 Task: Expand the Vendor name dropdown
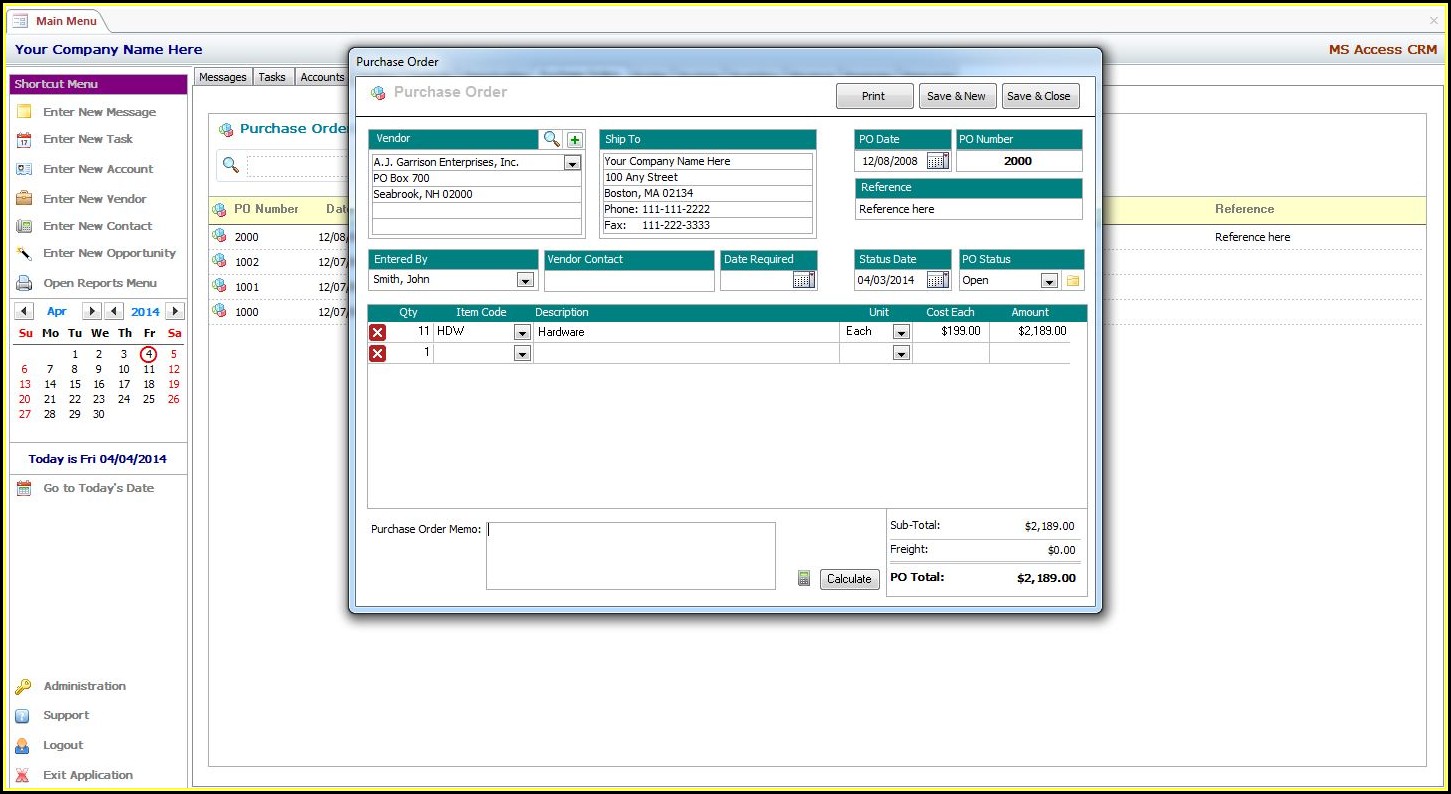[572, 163]
